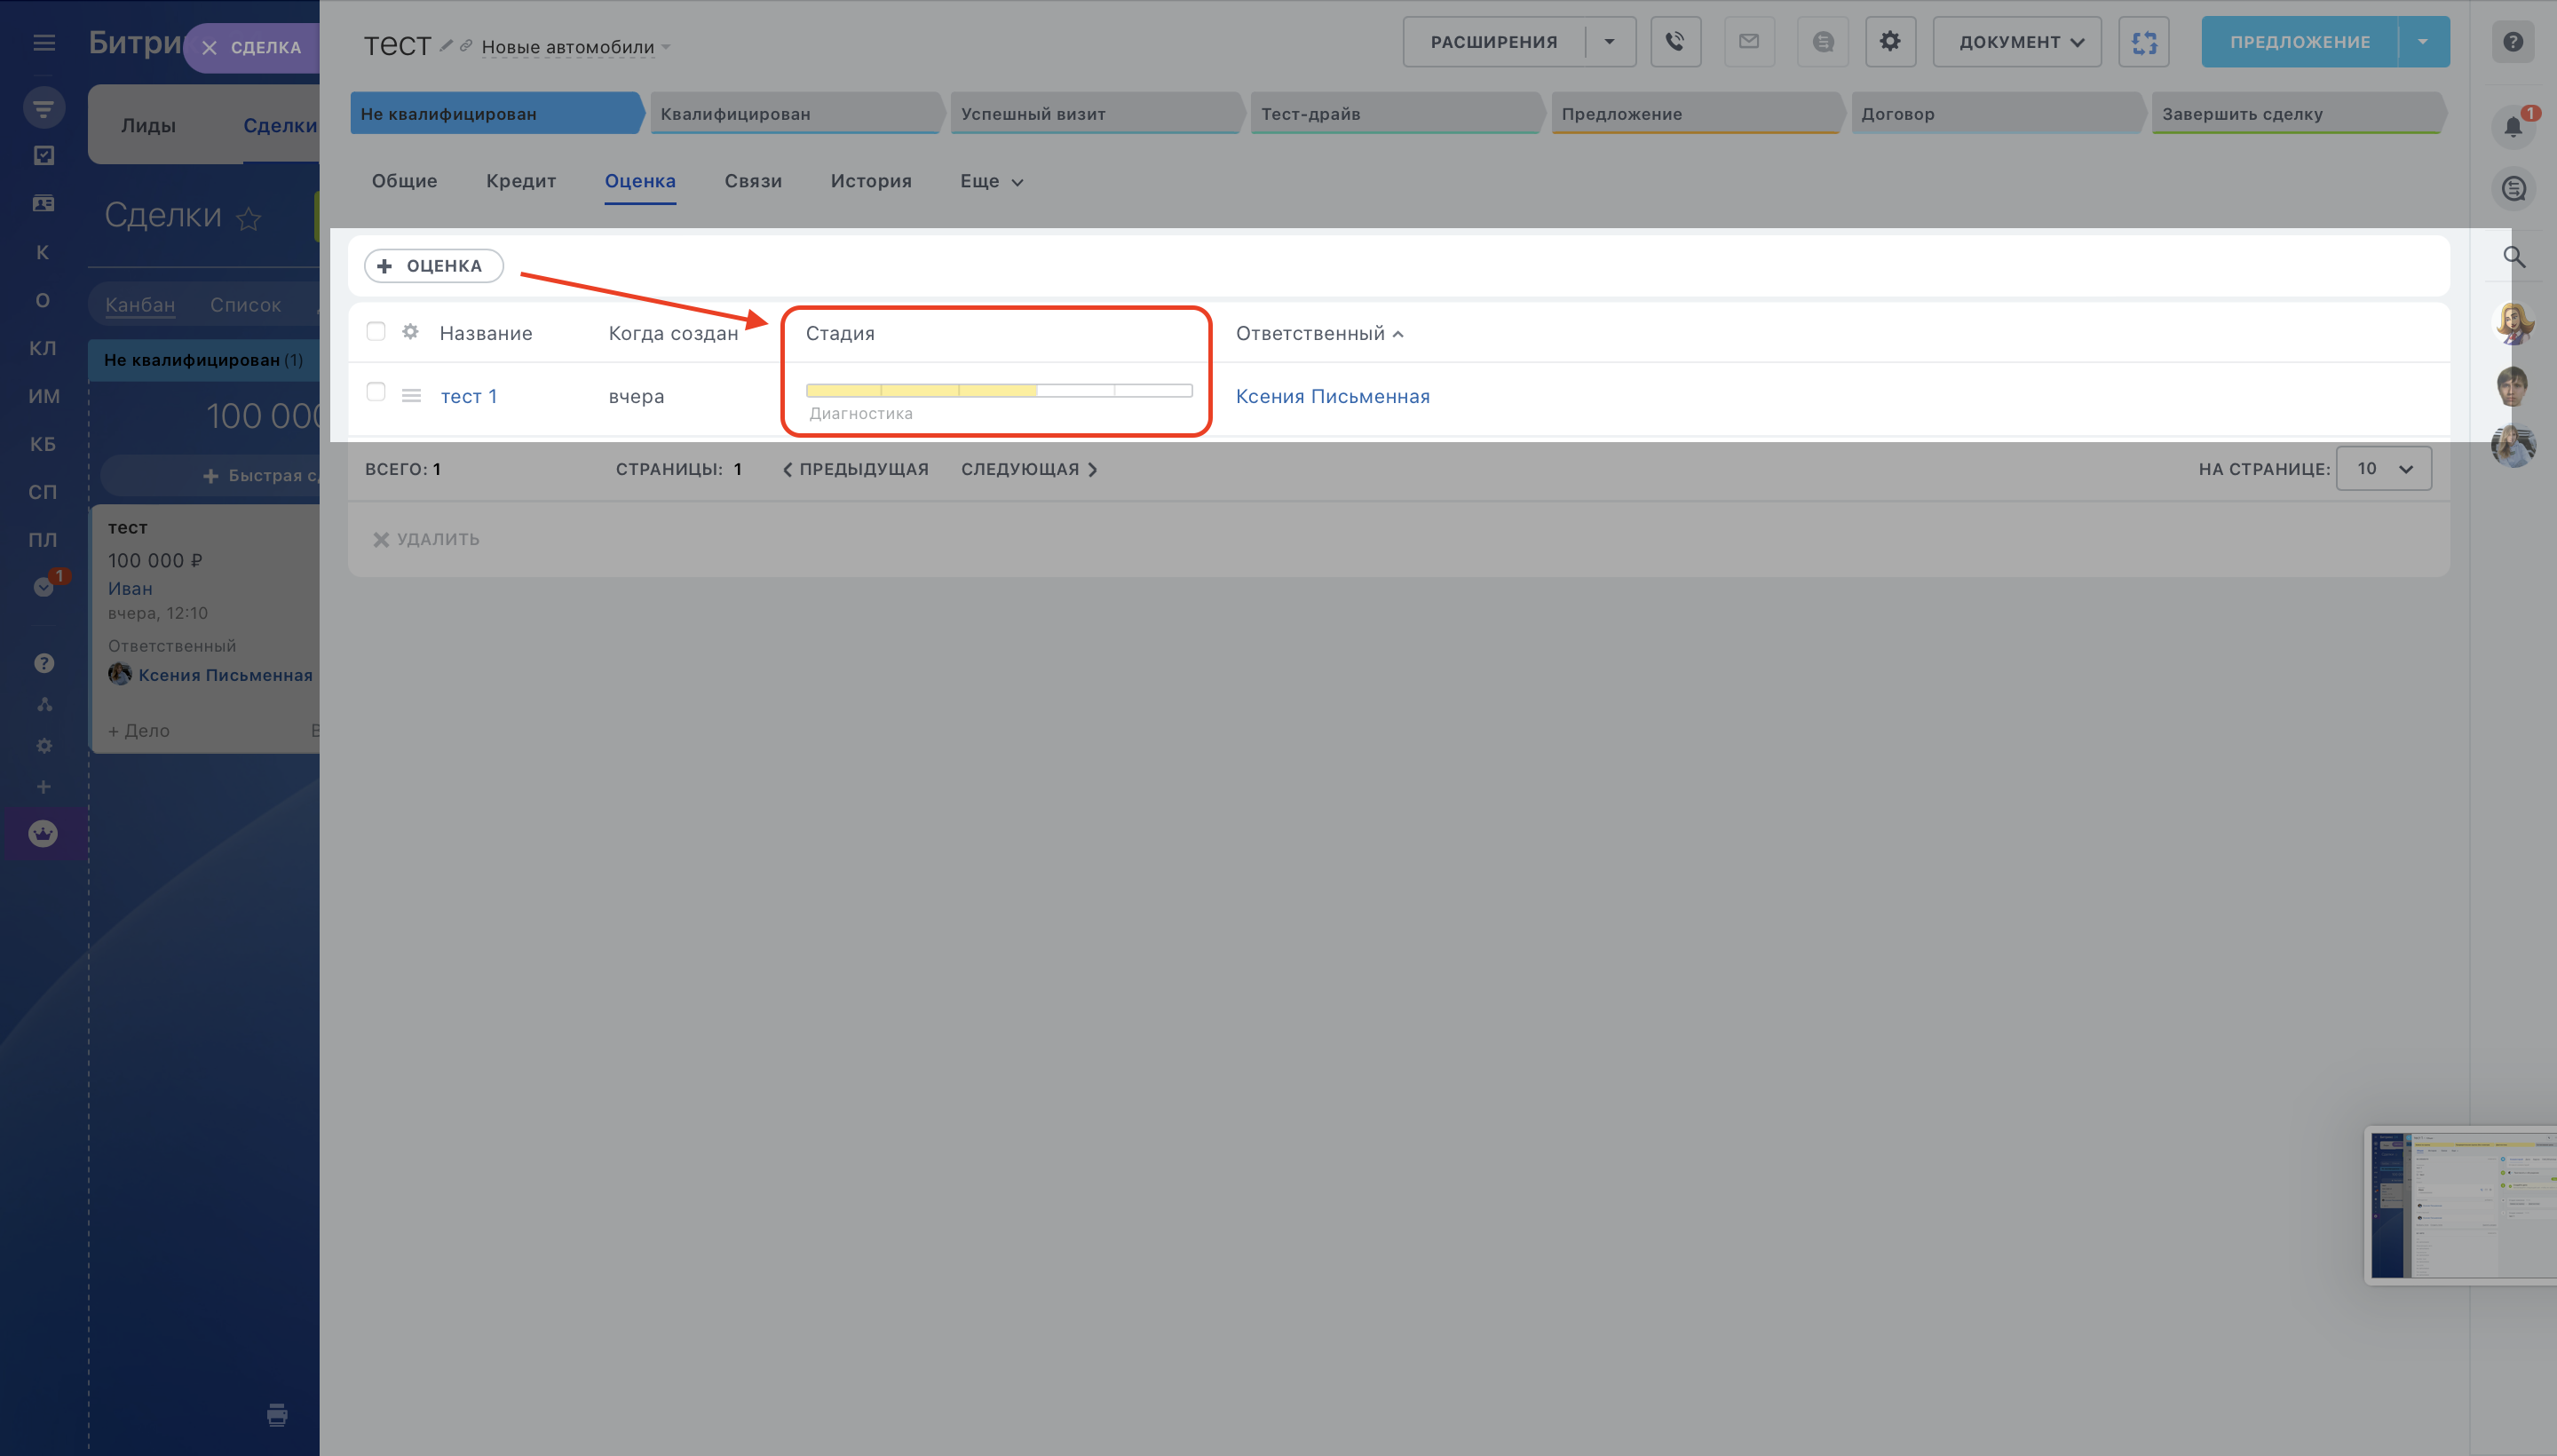Click the fullscreen expand icon in header

pyautogui.click(x=2143, y=42)
